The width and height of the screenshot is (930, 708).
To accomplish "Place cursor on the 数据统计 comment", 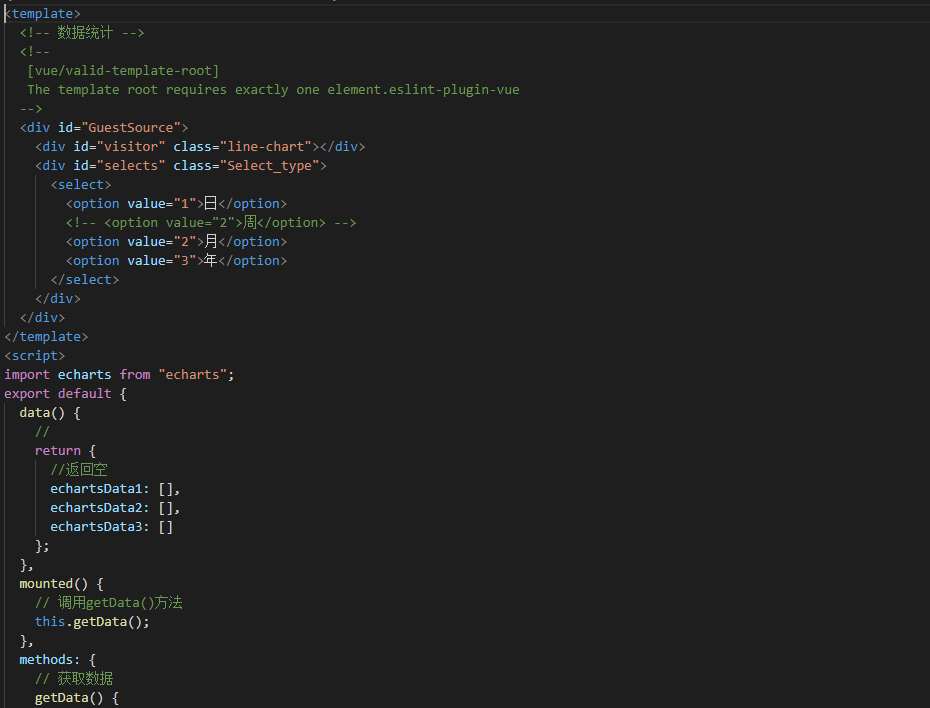I will point(85,32).
